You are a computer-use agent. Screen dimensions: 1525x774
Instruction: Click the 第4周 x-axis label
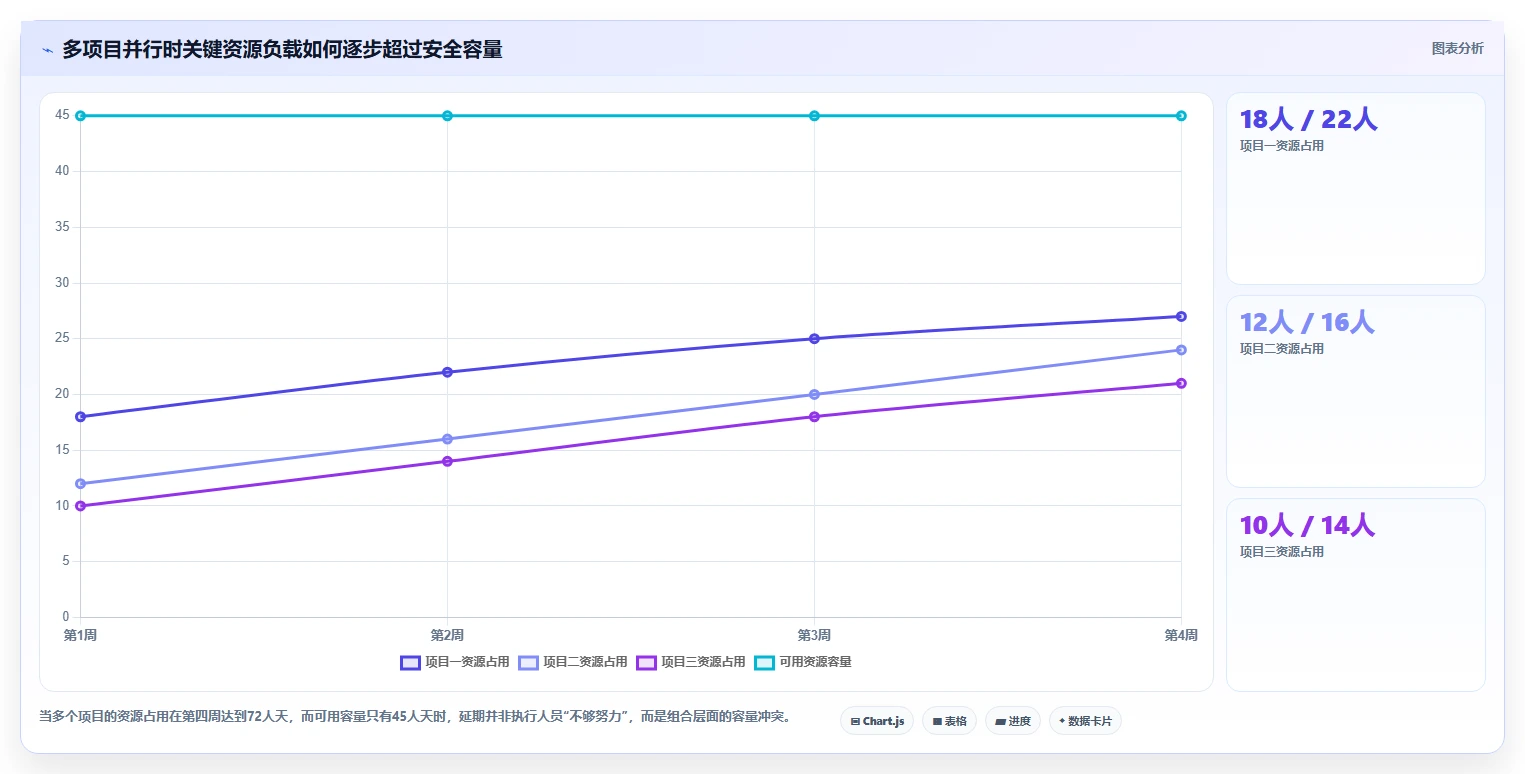point(1181,635)
